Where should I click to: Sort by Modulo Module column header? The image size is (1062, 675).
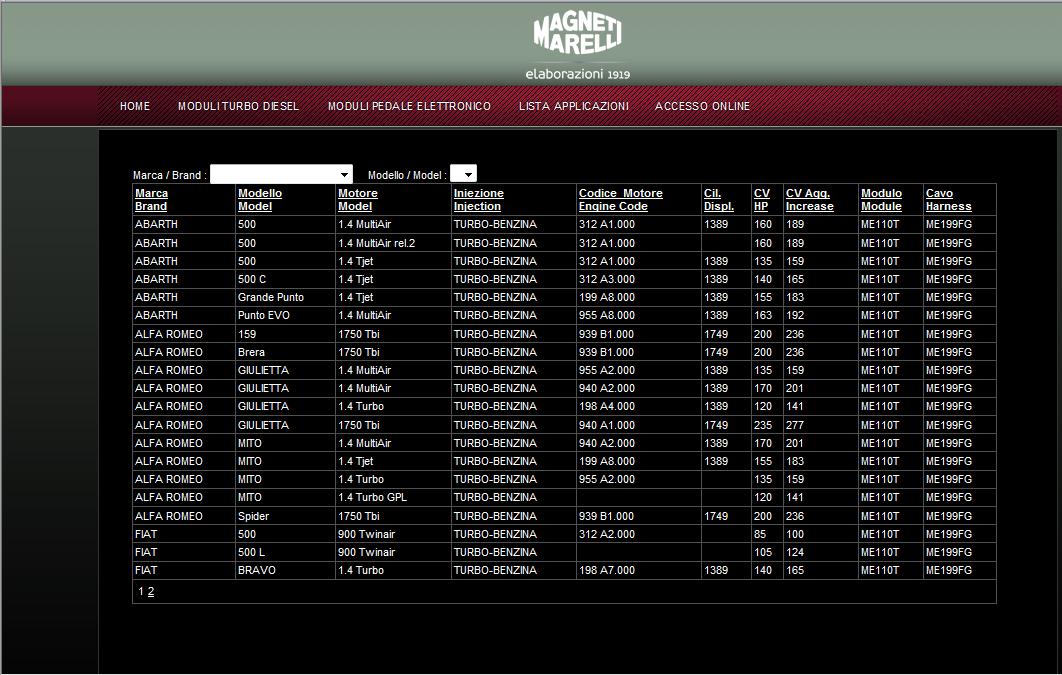(881, 200)
